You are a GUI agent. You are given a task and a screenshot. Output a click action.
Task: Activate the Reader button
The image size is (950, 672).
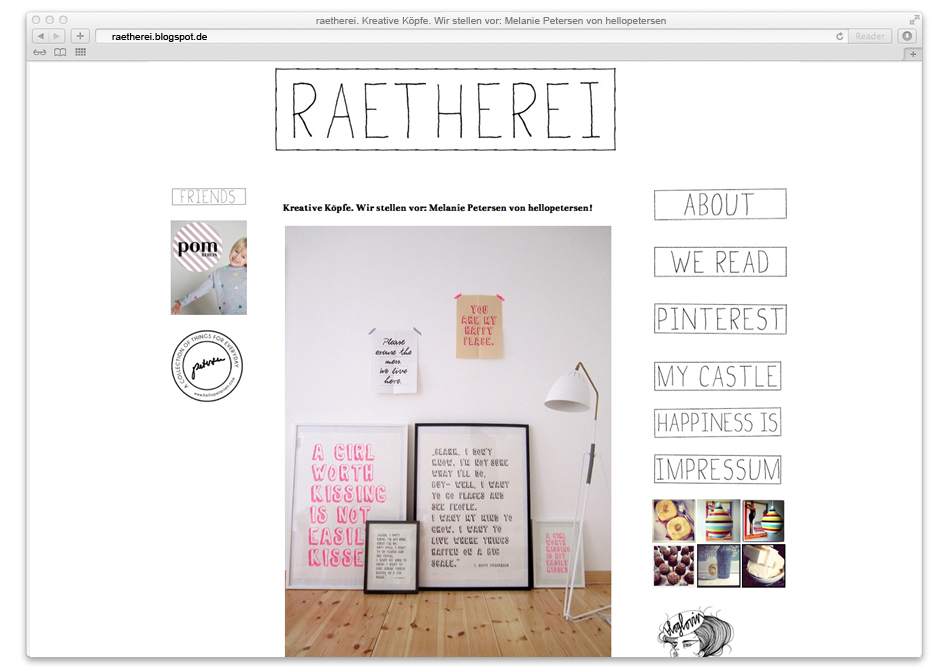(870, 36)
